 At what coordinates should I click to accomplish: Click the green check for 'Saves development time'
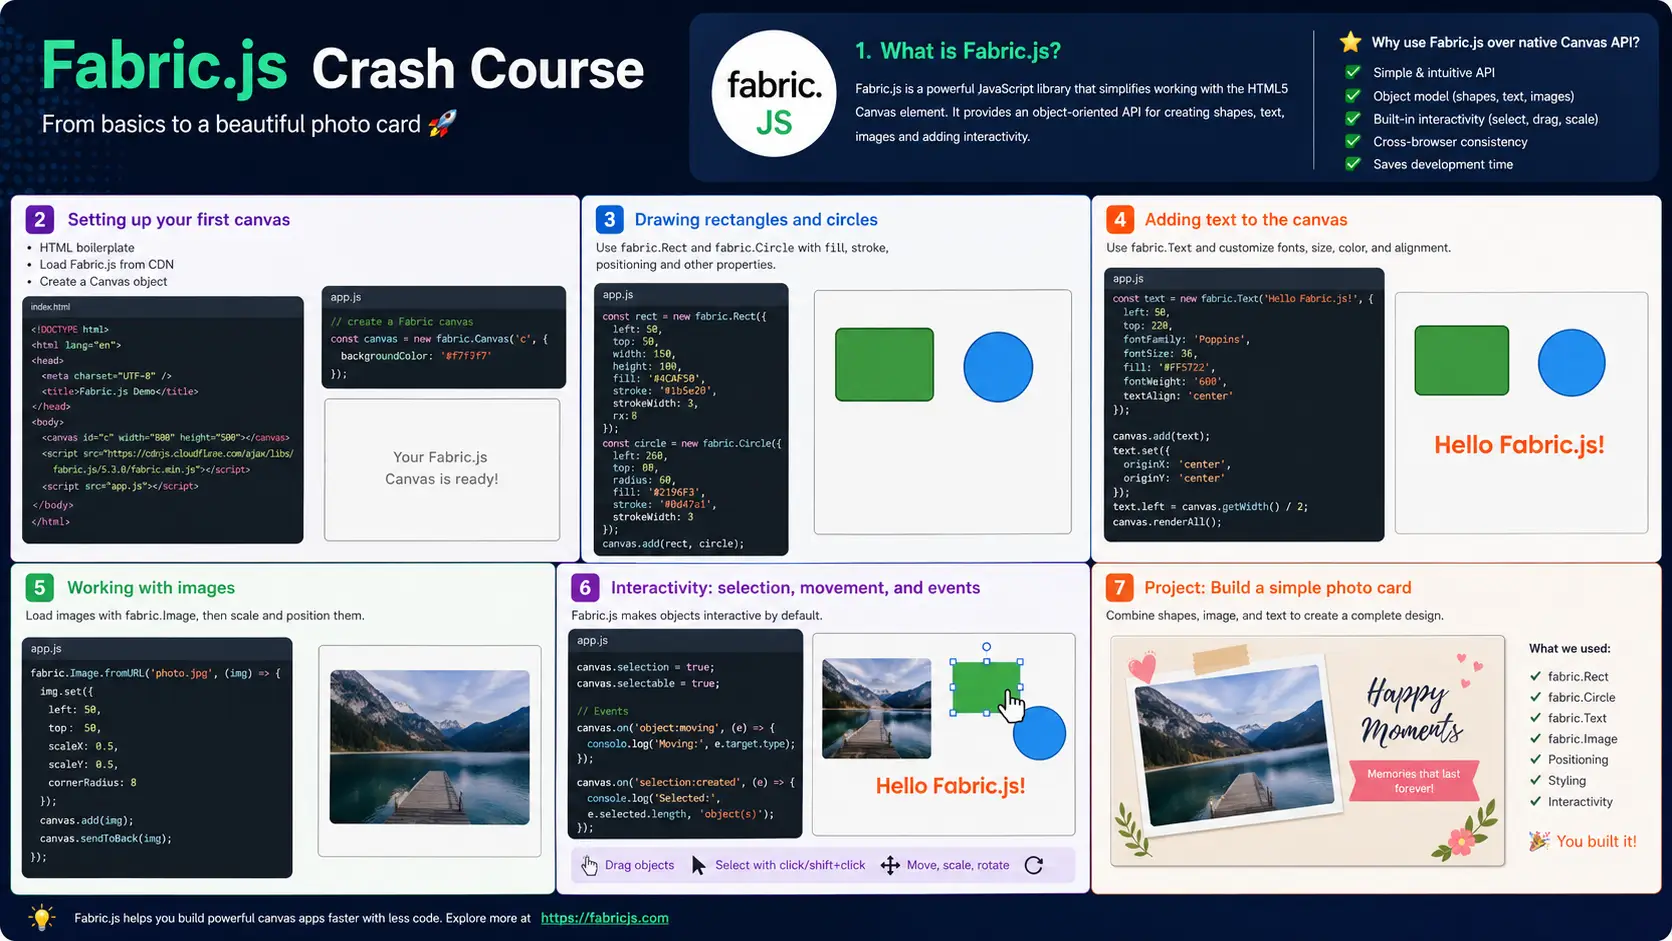pyautogui.click(x=1353, y=164)
